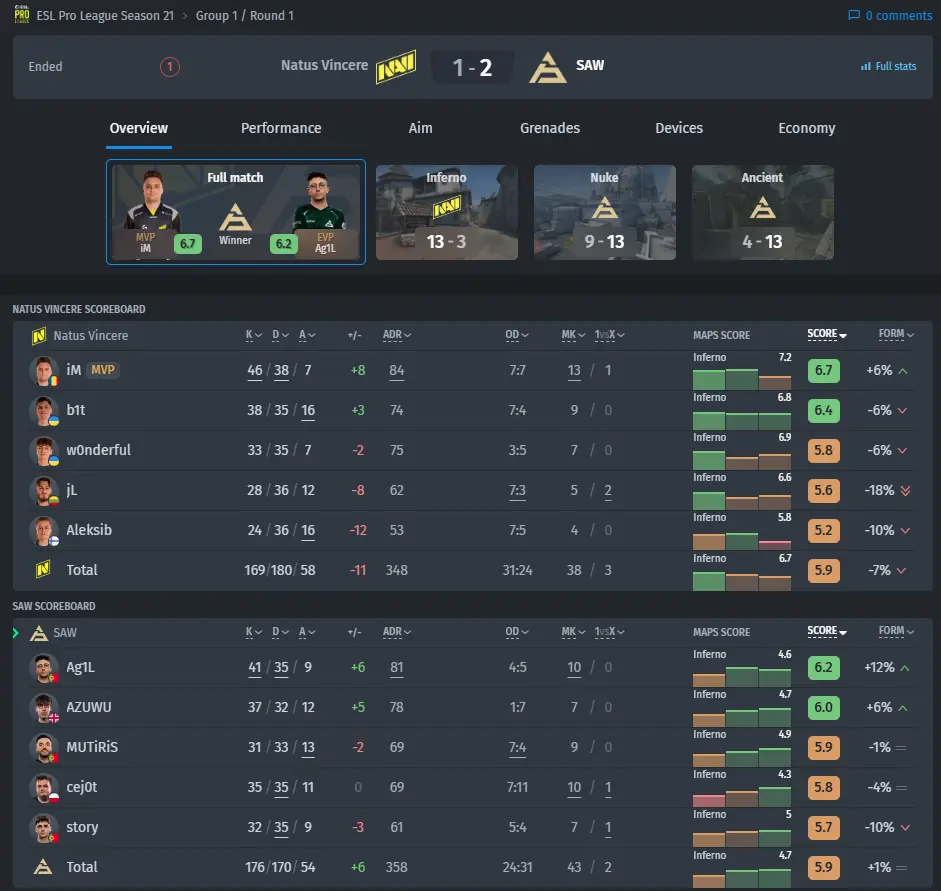The width and height of the screenshot is (941, 891).
Task: Sort Natus Vincere scoreboard by MK
Action: click(573, 335)
